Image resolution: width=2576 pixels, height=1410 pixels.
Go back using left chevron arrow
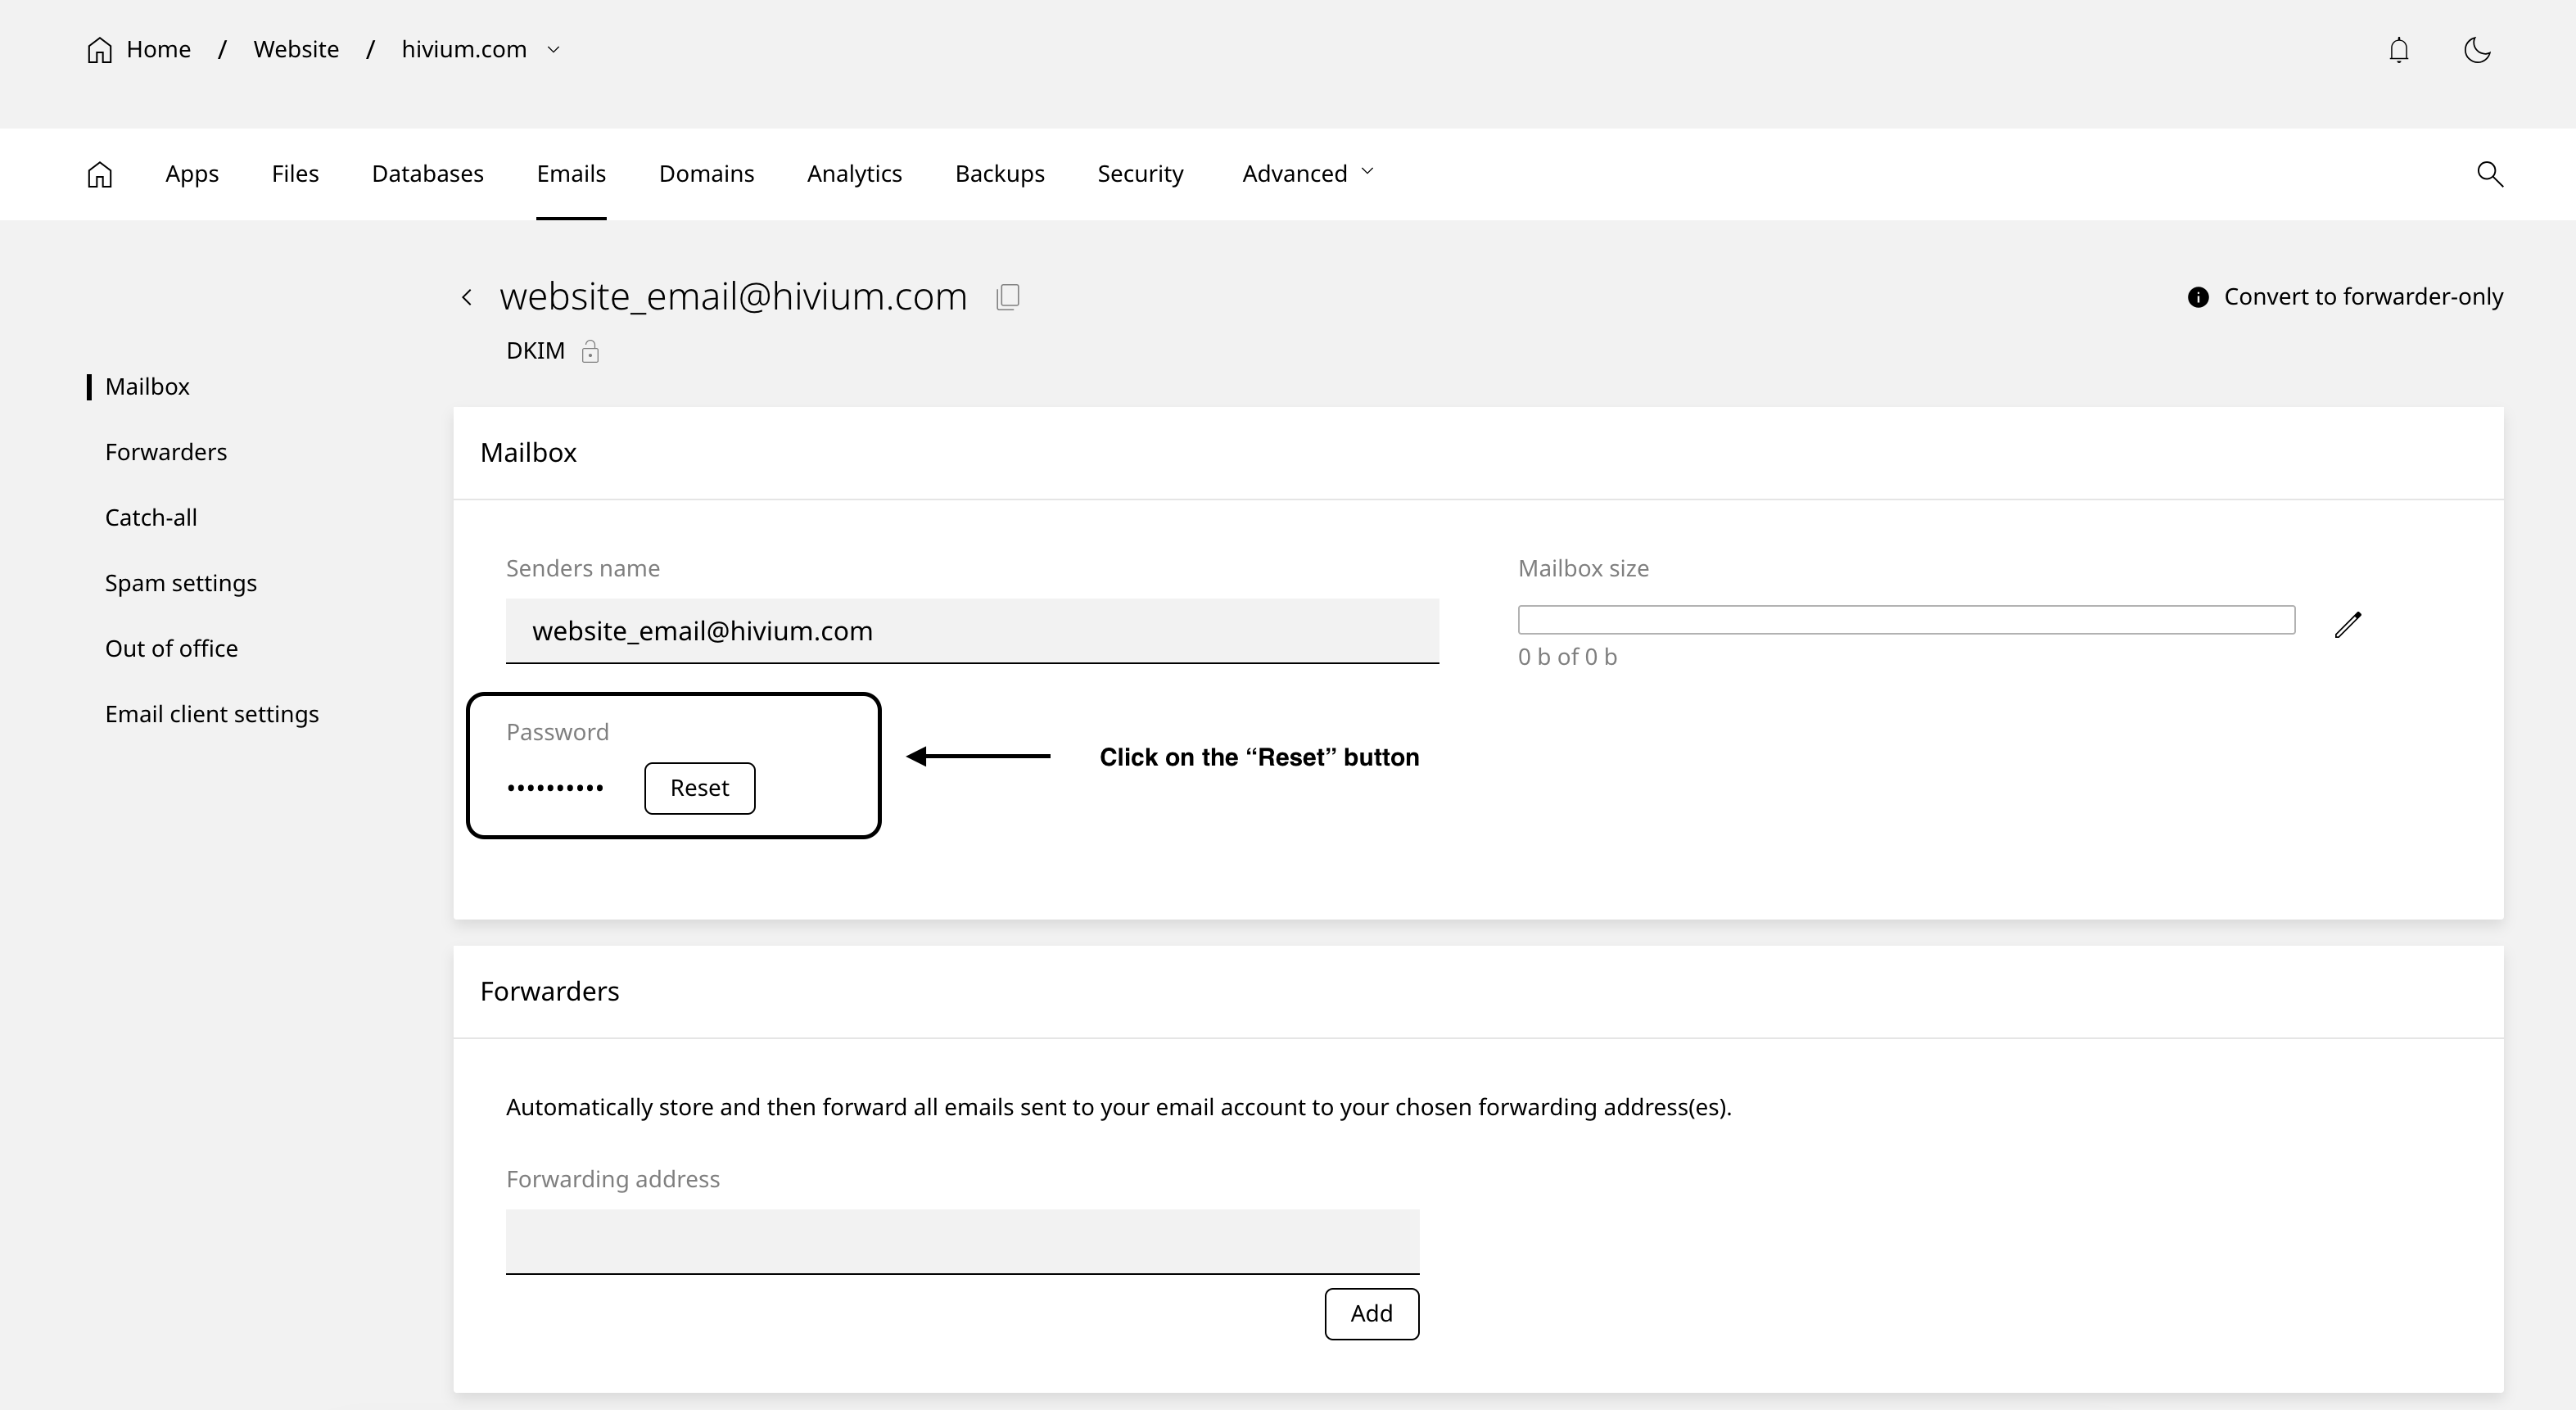pyautogui.click(x=467, y=297)
